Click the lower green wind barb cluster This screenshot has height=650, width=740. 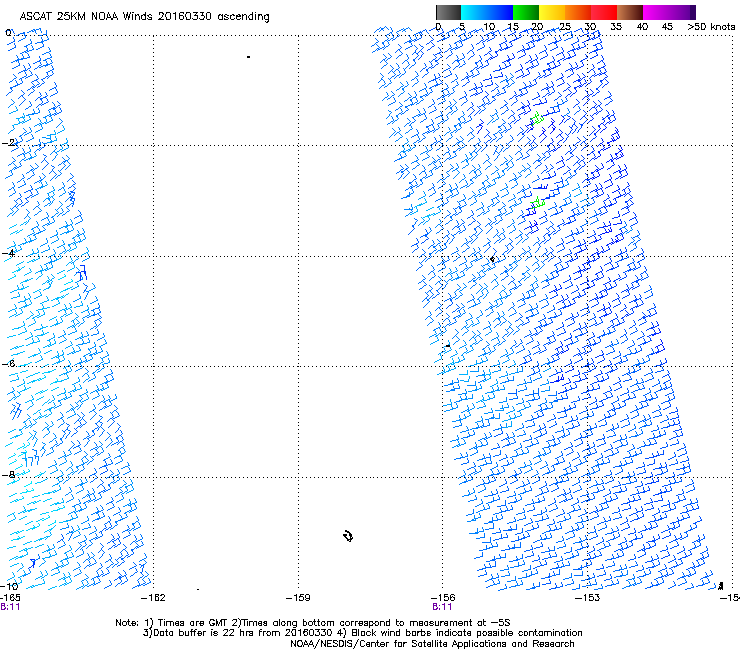538,203
